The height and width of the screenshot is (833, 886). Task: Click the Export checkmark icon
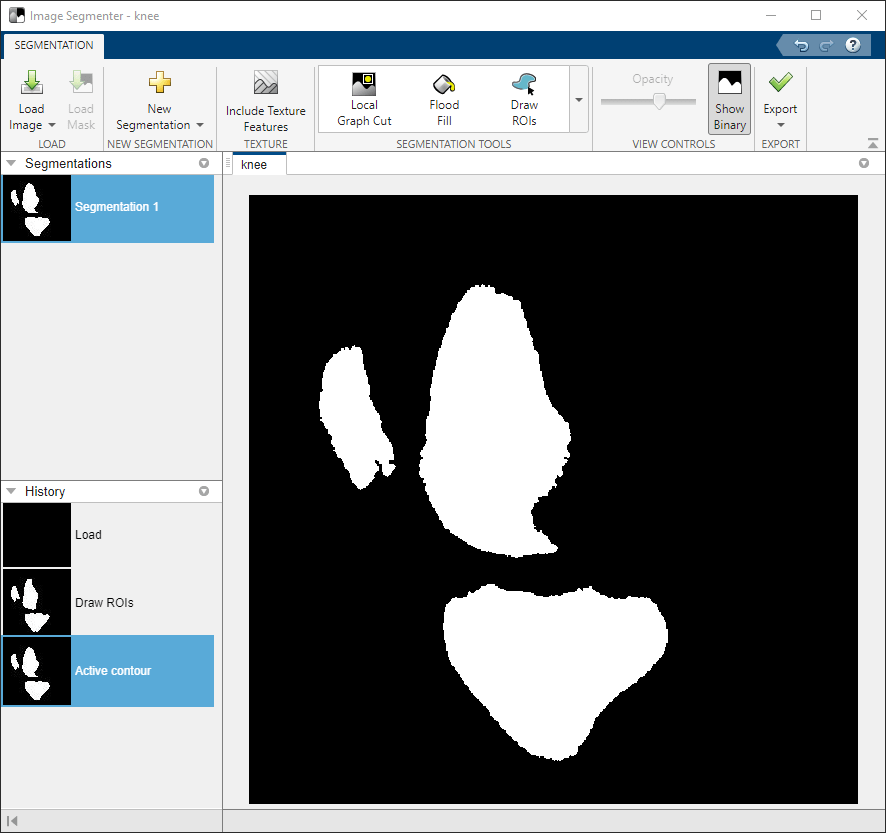pos(780,84)
